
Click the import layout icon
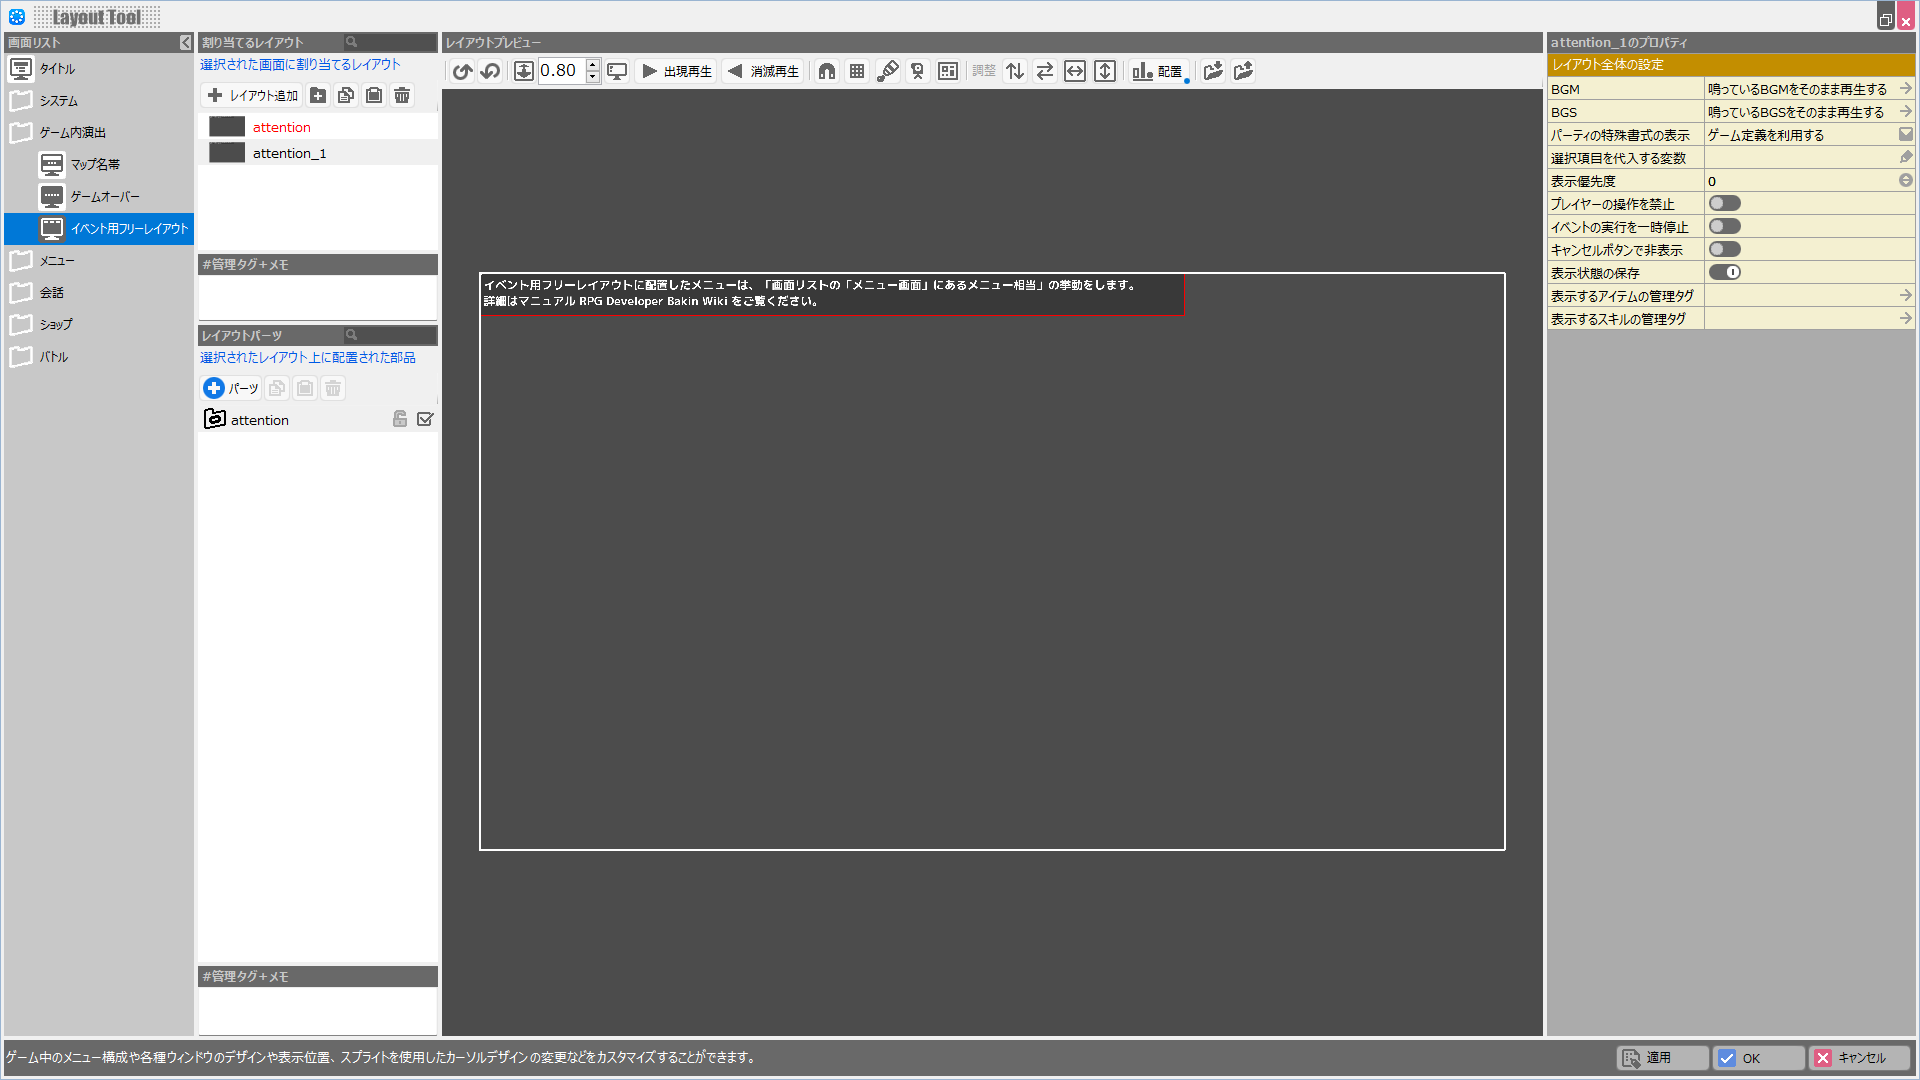[1213, 71]
